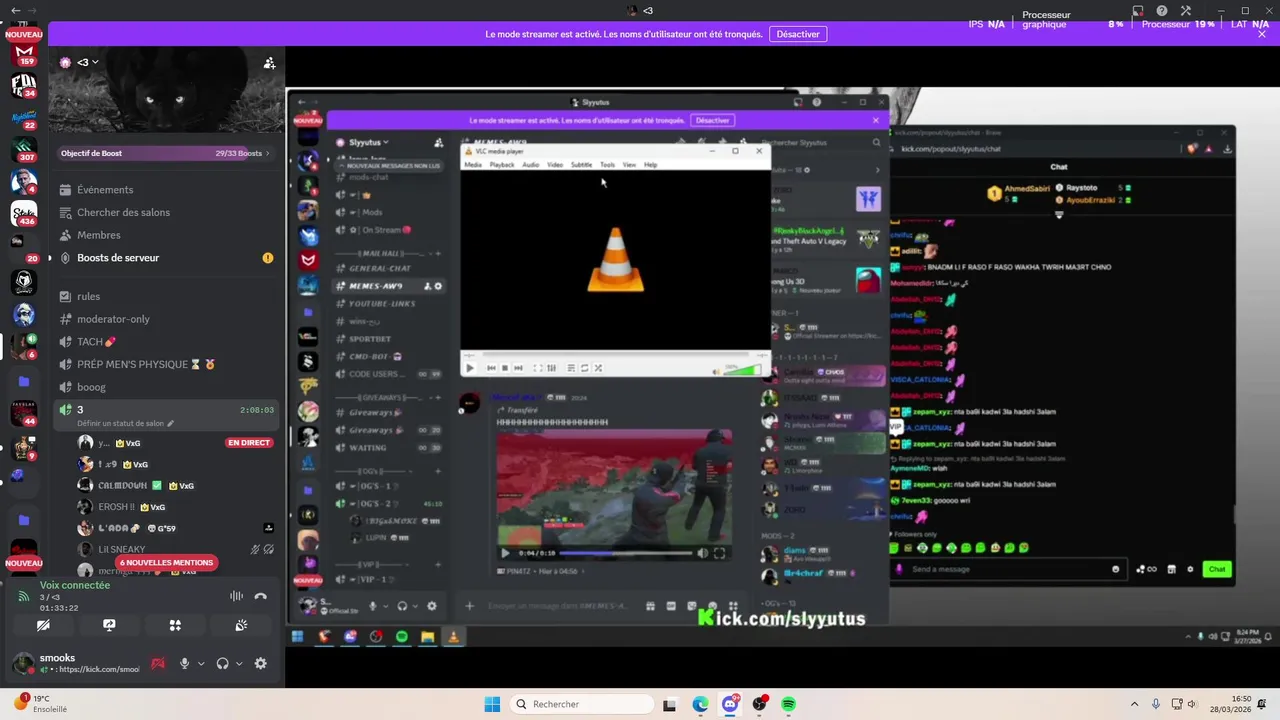The image size is (1280, 720).
Task: Open microphone input options arrow
Action: [x=201, y=664]
